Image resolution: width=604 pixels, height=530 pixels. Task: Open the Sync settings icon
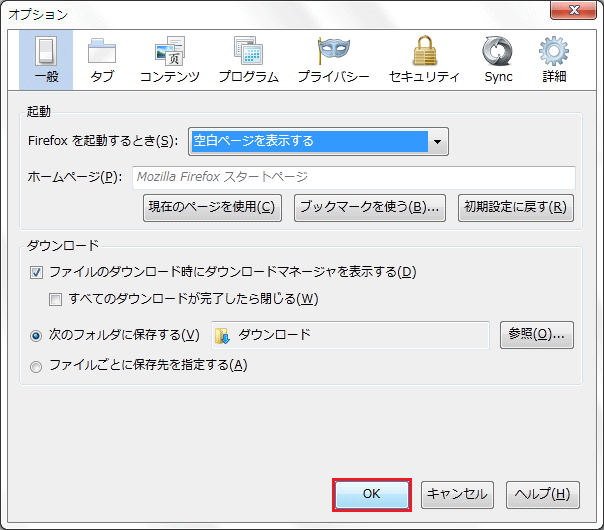(497, 52)
